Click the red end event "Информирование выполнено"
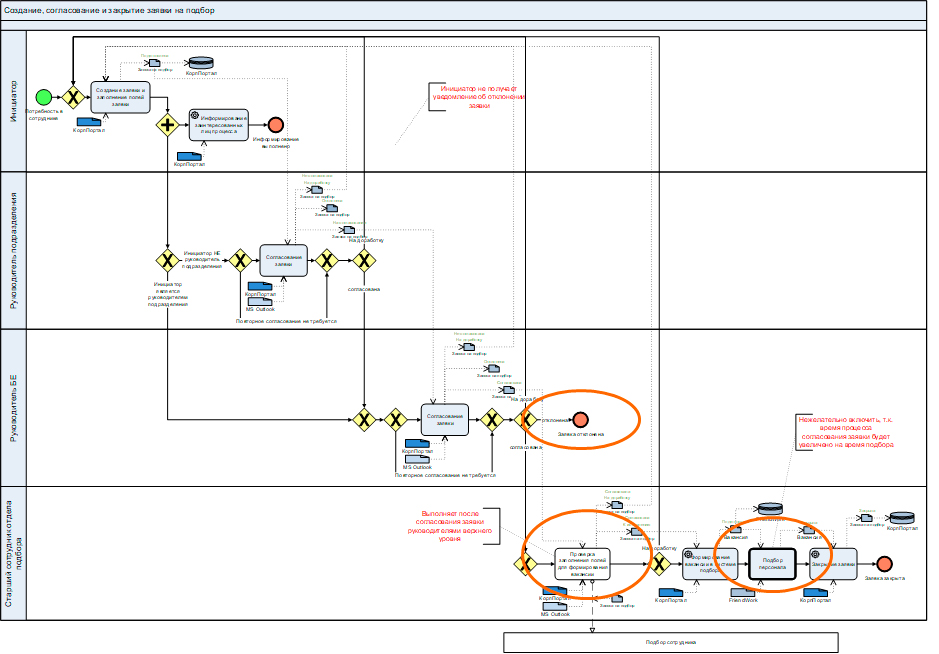Screen dimensions: 939x654 click(275, 125)
